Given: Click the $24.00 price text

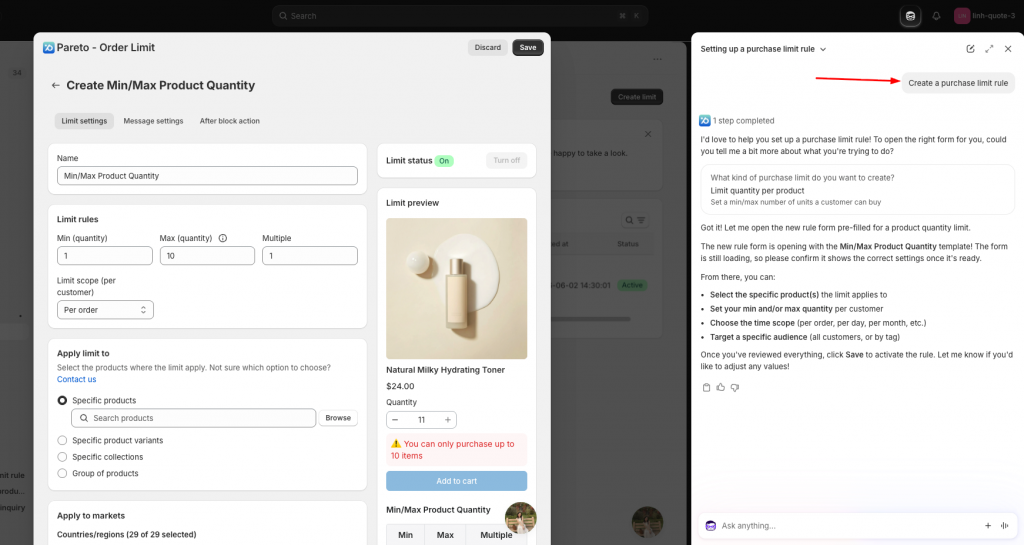Looking at the screenshot, I should point(400,386).
